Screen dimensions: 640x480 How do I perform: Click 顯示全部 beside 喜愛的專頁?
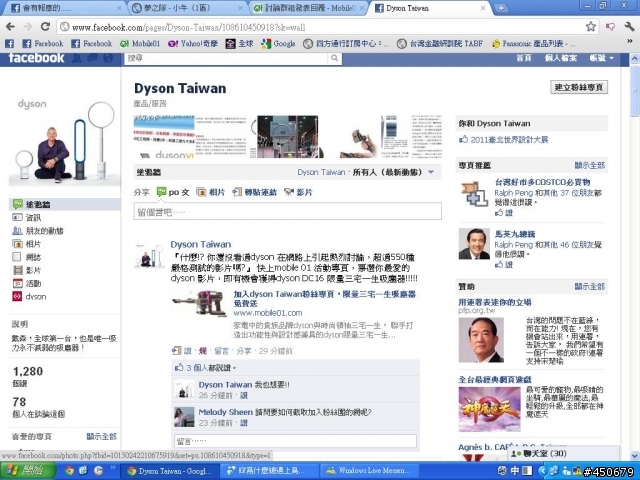tap(101, 436)
